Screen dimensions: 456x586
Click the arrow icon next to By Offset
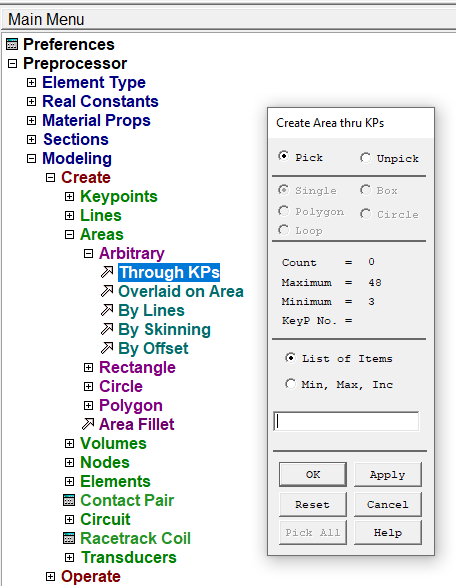107,348
